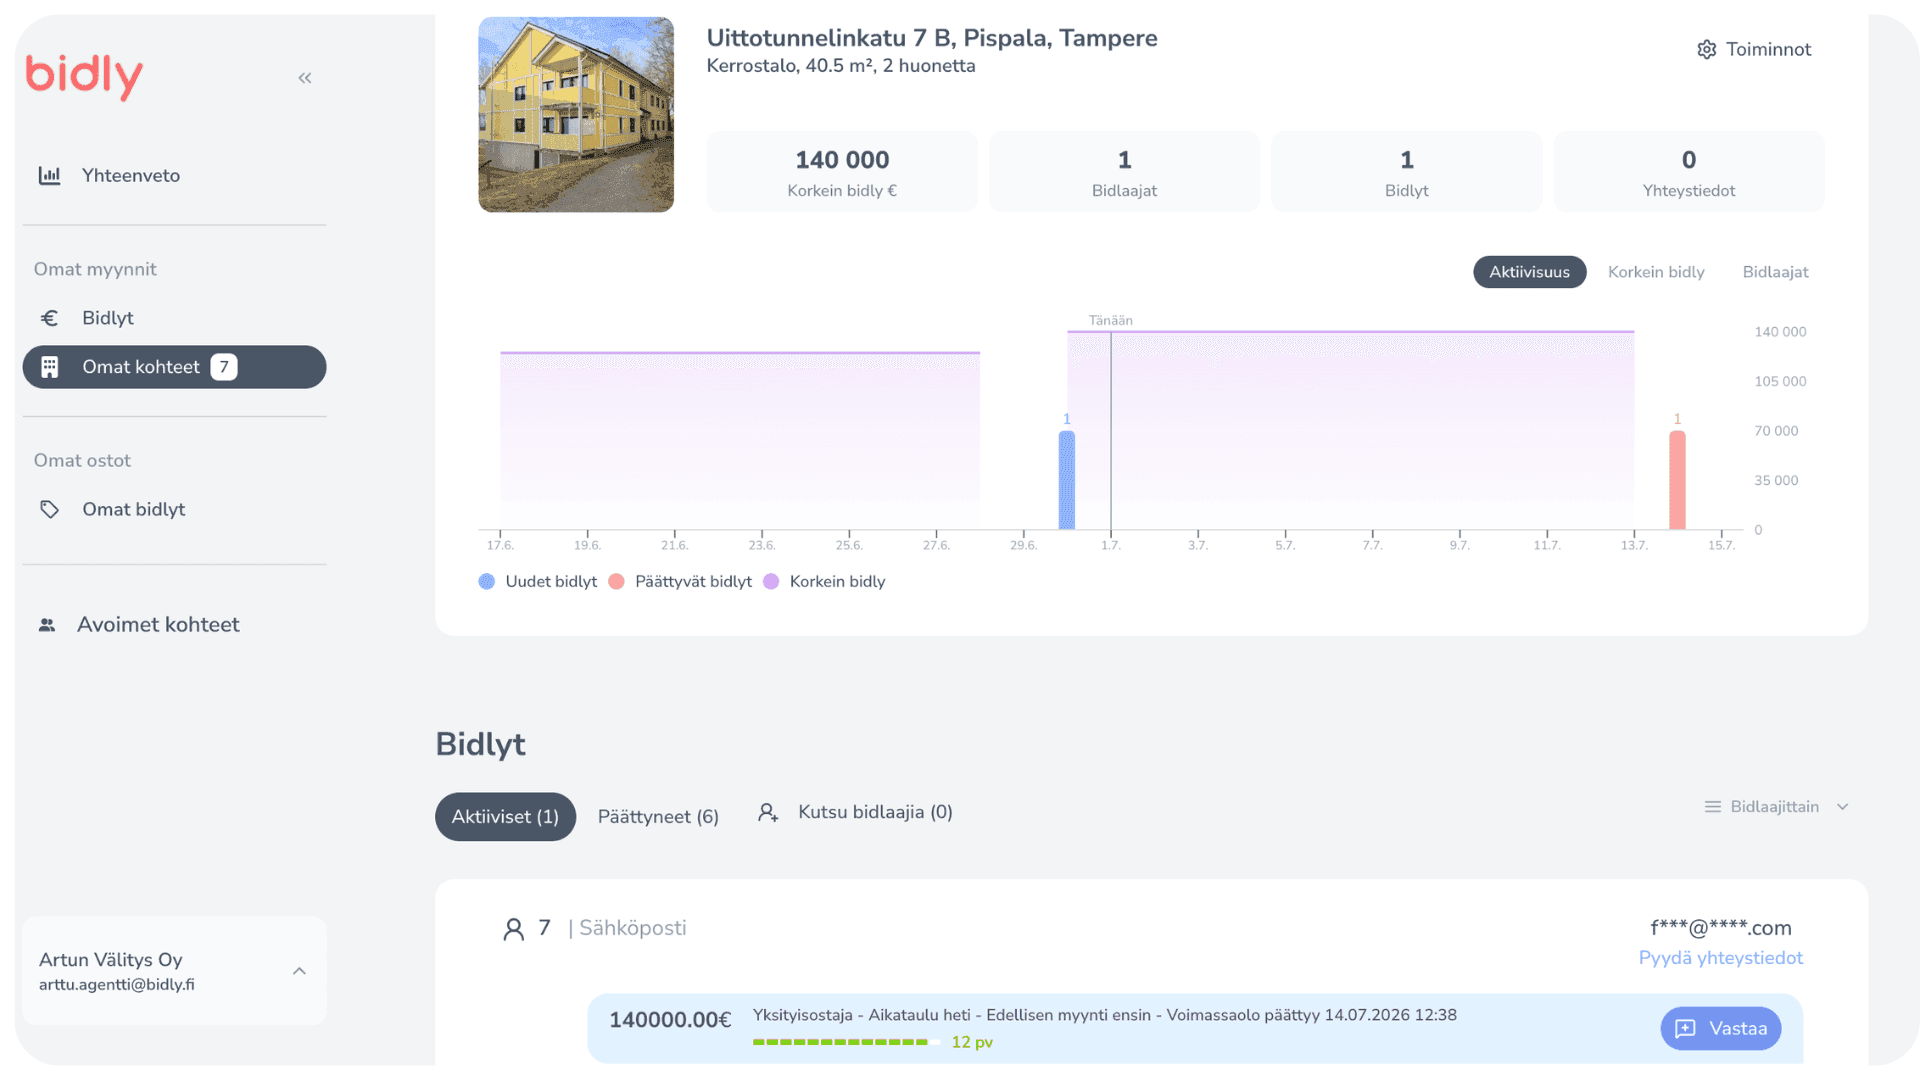Viewport: 1920px width, 1080px height.
Task: Click the yellow apartment building photo
Action: (576, 114)
